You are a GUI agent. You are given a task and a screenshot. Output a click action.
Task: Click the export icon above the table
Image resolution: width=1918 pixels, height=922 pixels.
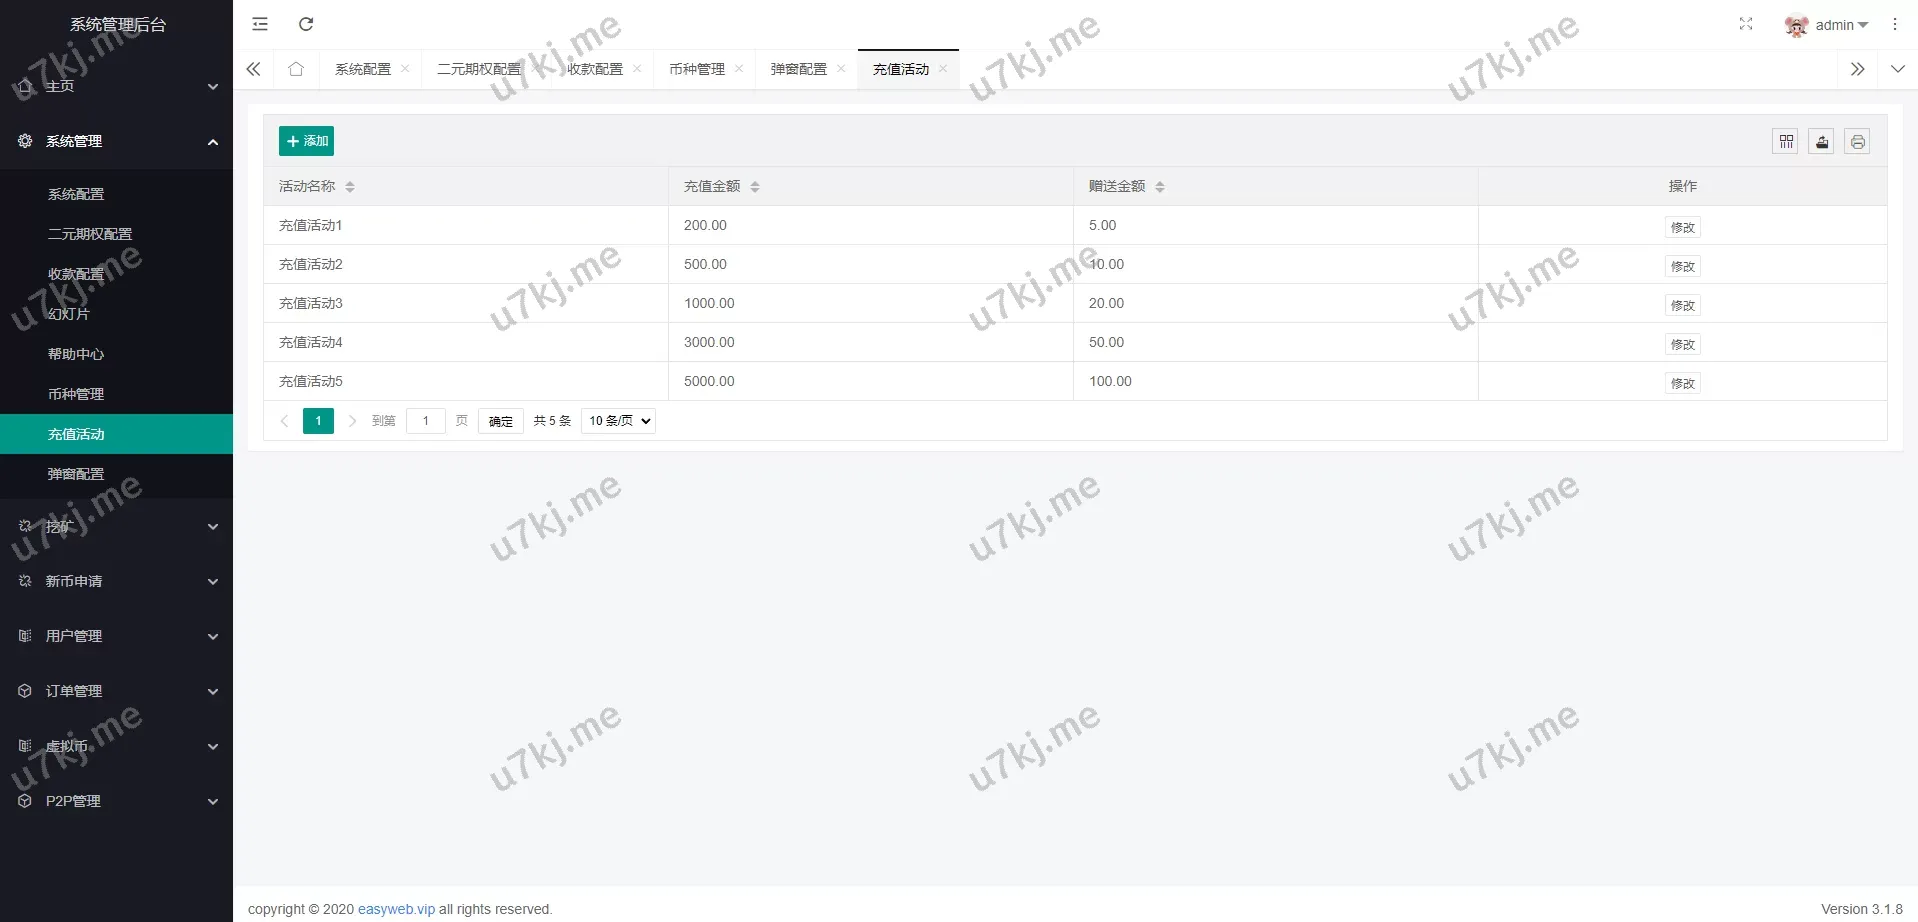(x=1821, y=142)
